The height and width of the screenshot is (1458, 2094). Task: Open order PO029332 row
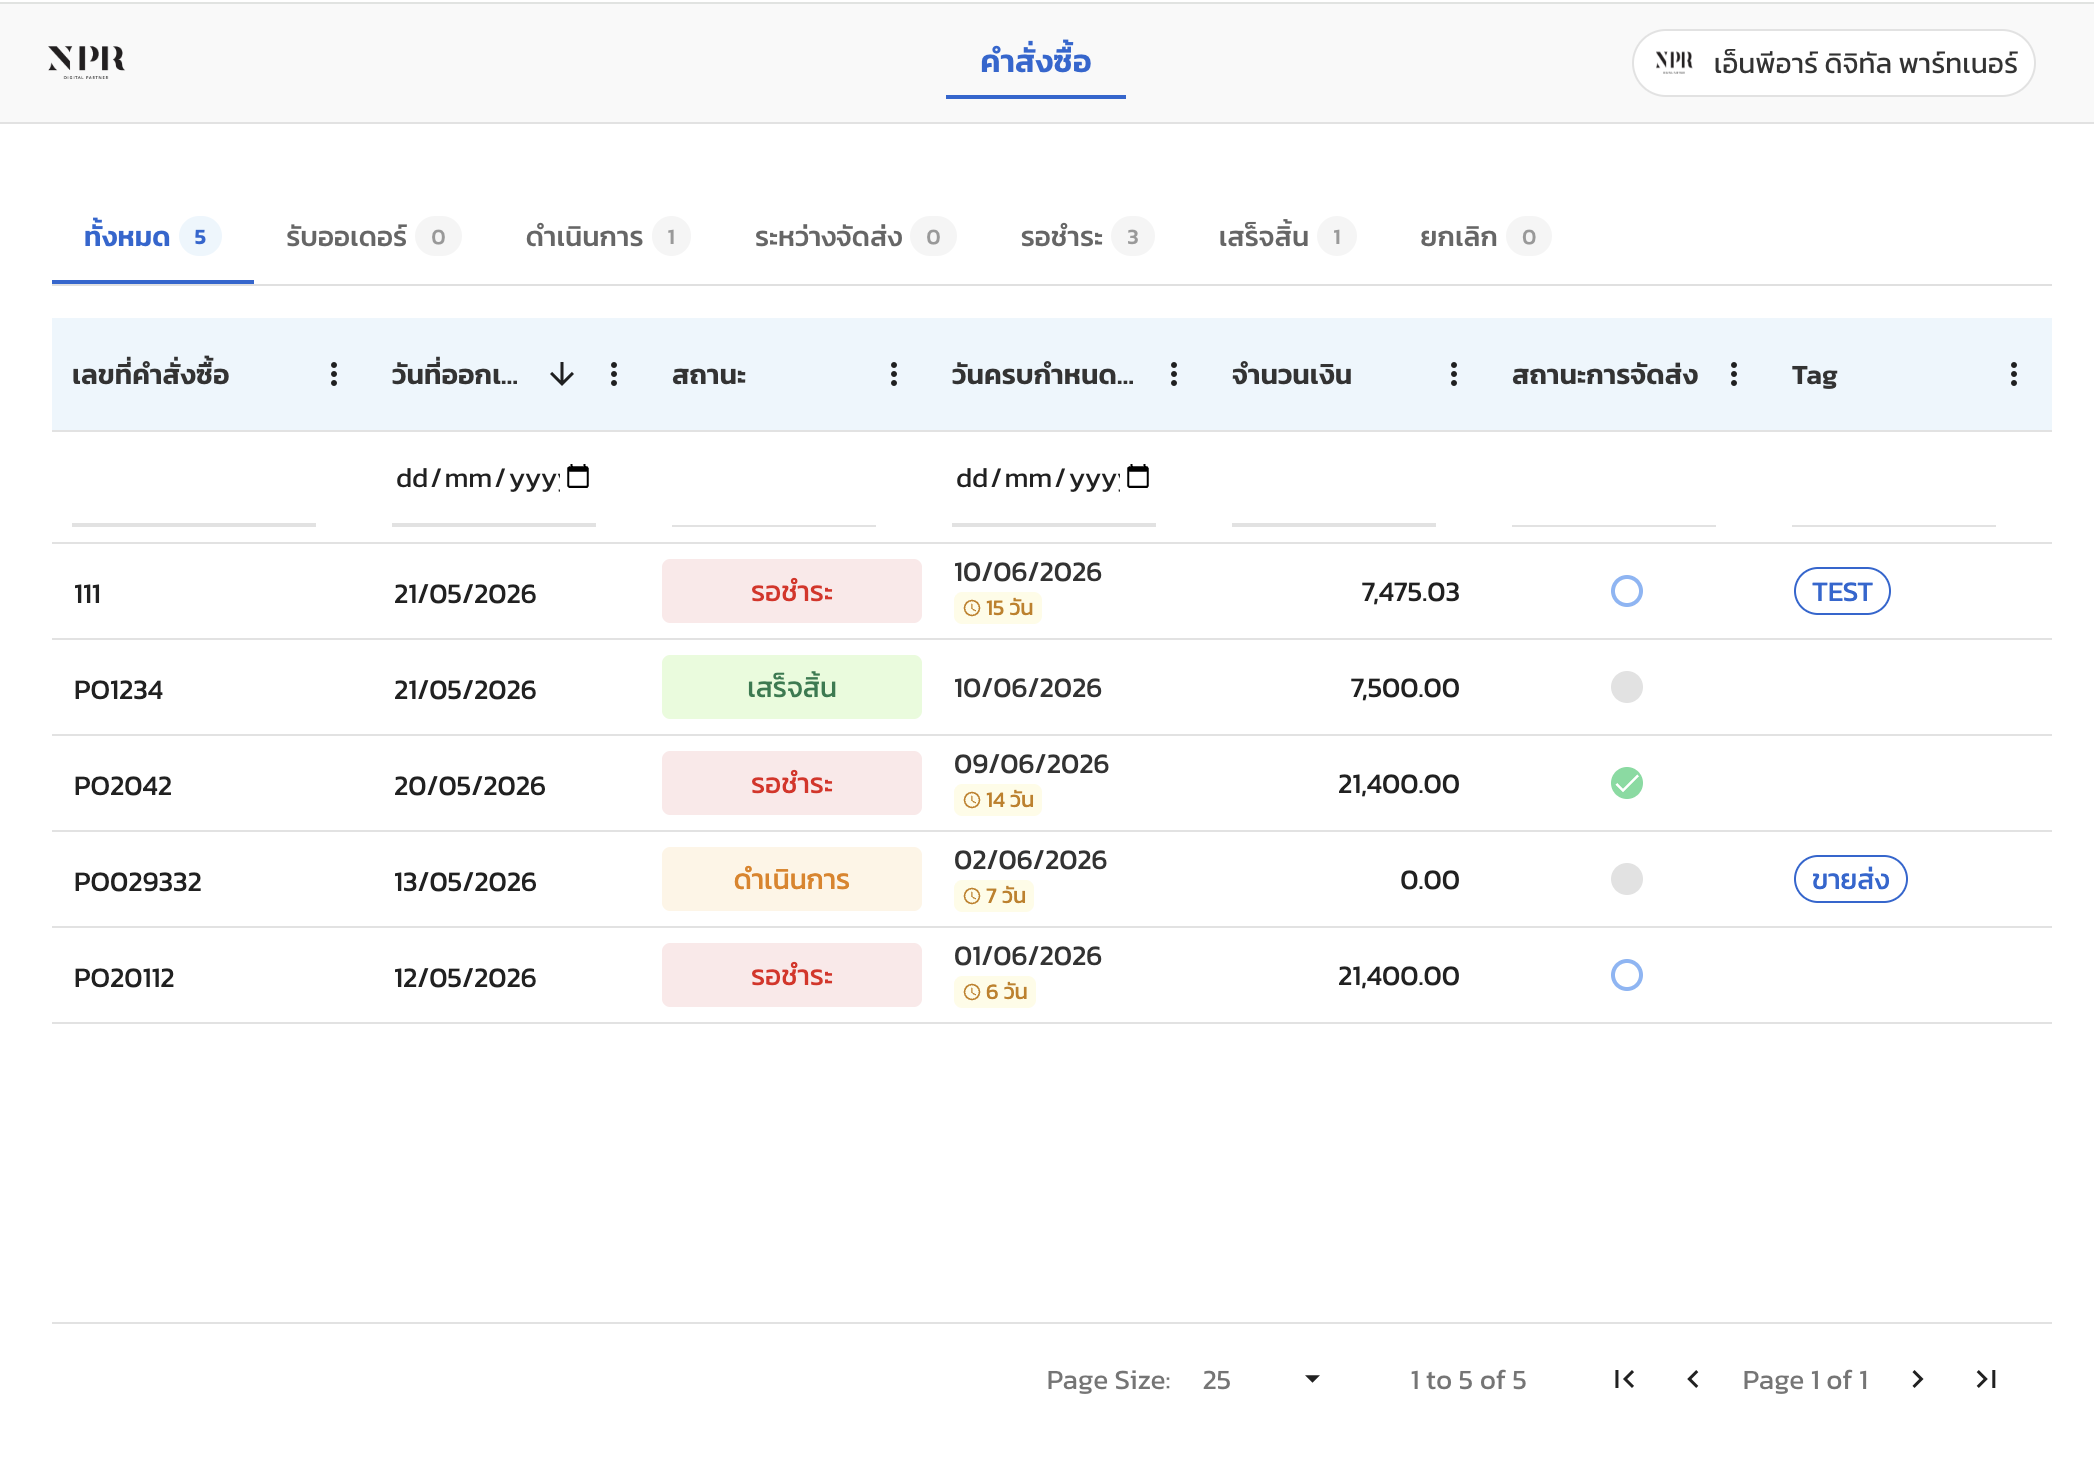1052,880
